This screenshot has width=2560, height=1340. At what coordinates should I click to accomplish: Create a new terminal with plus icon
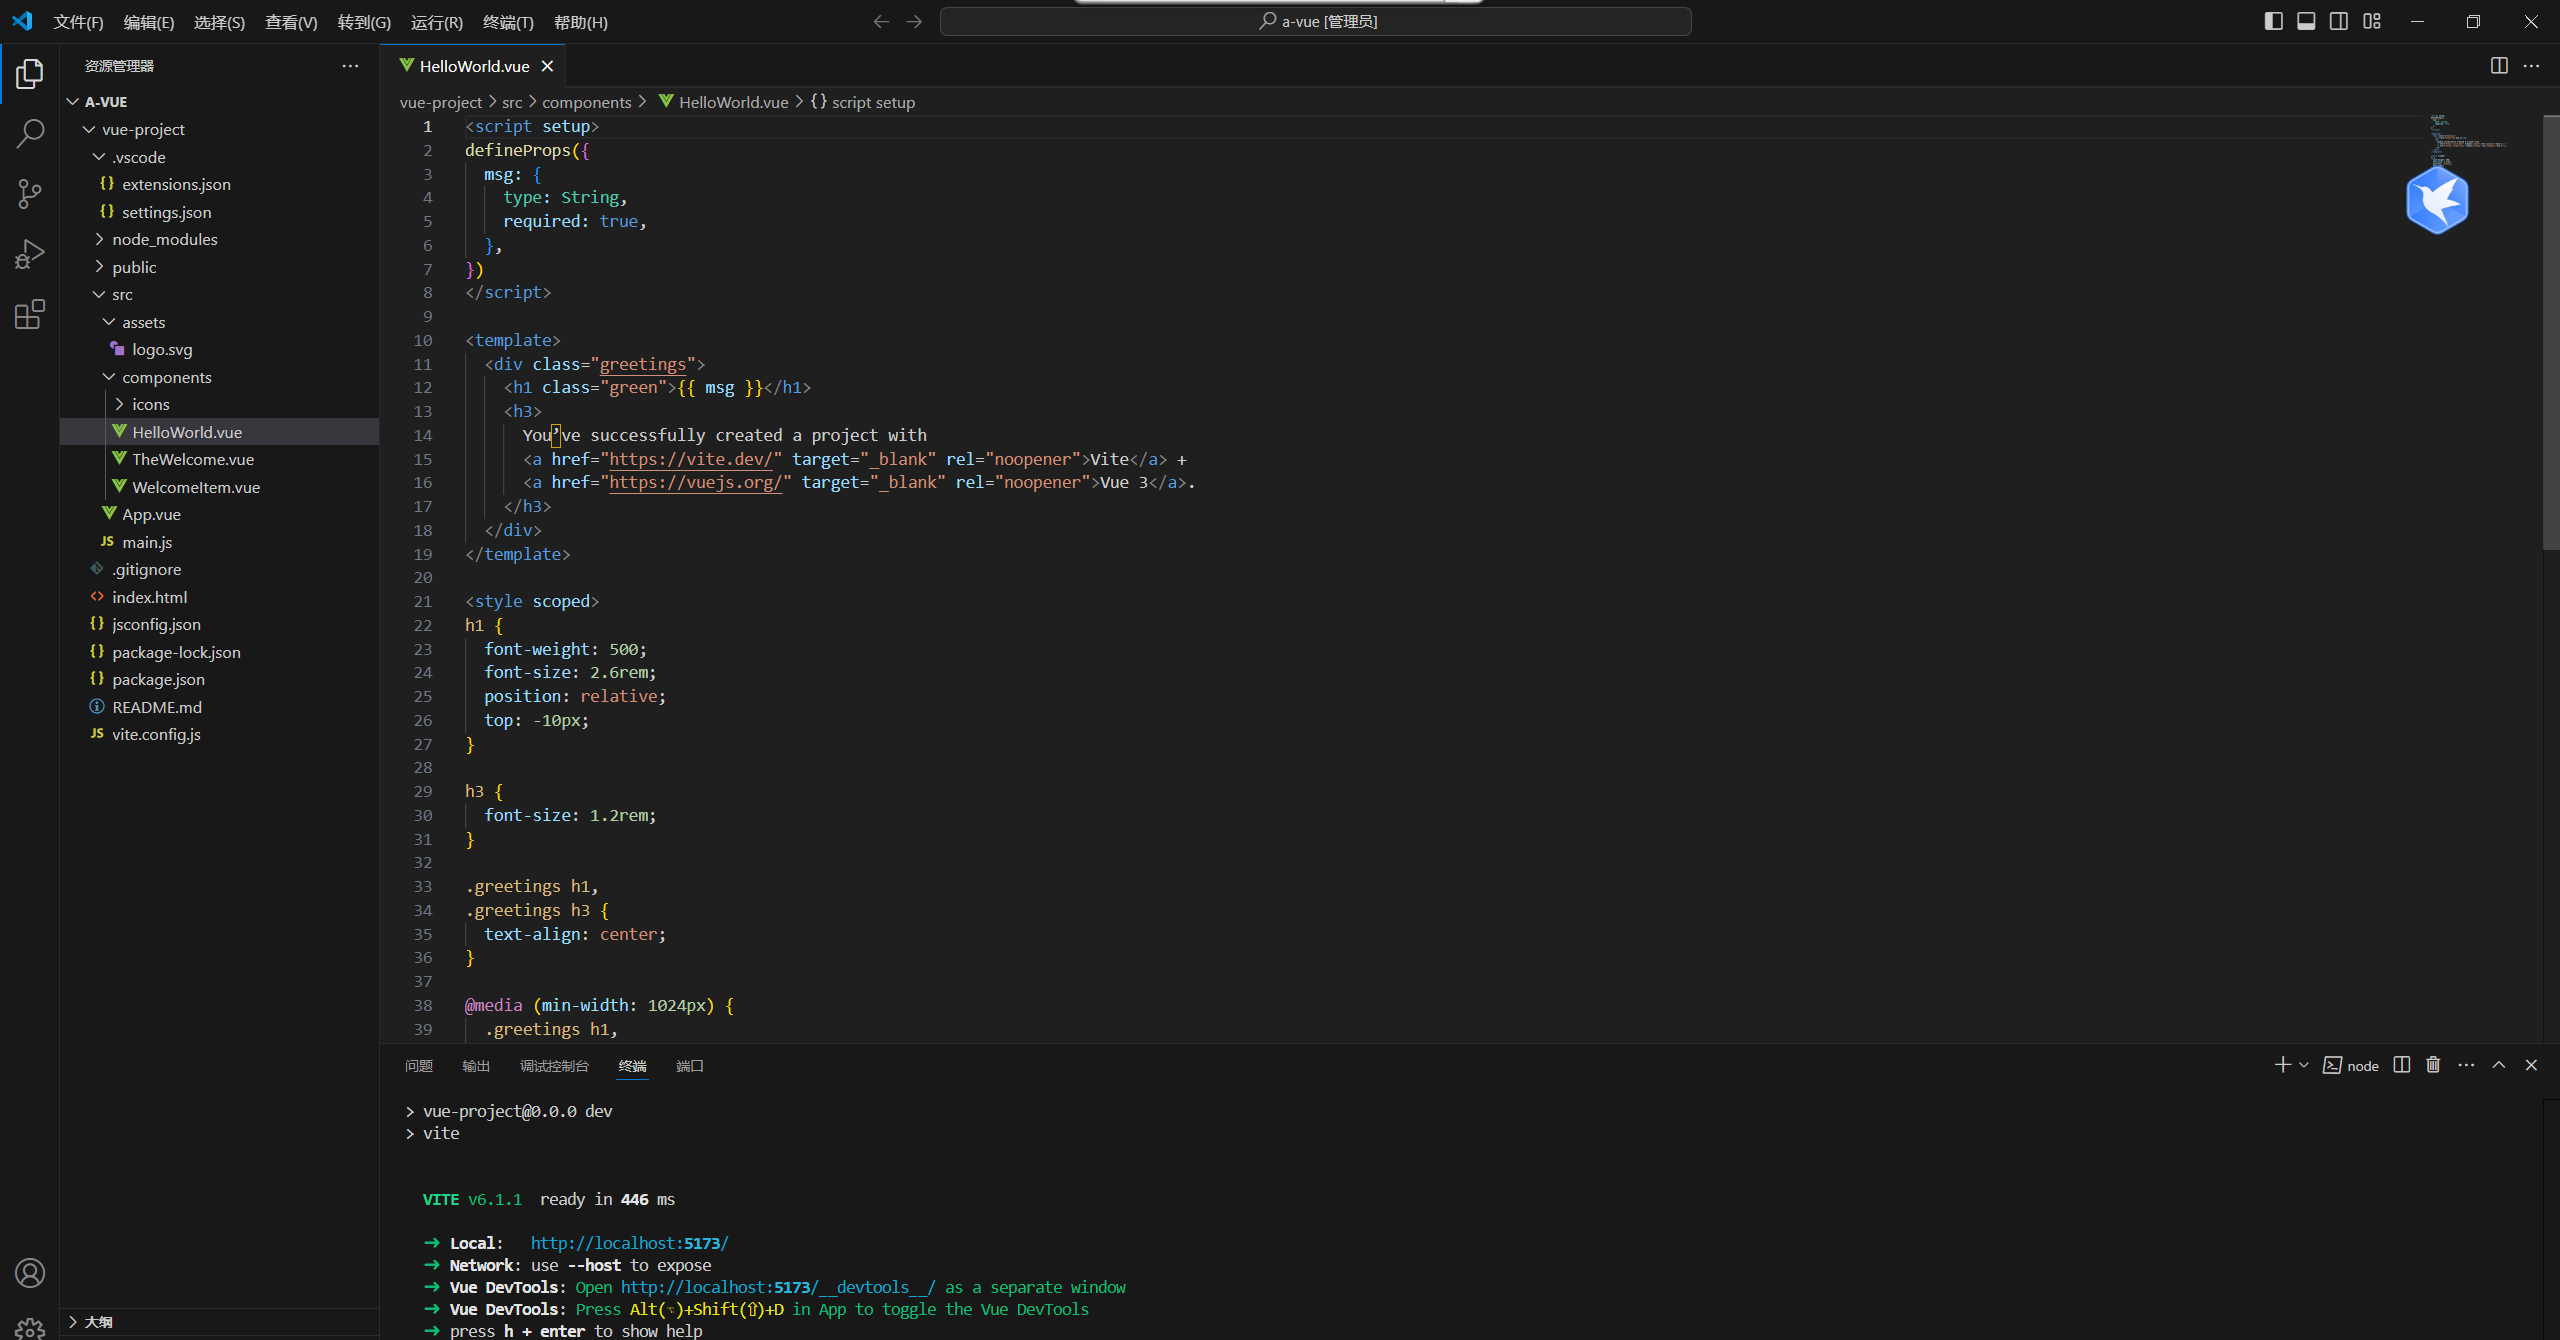(x=2282, y=1065)
